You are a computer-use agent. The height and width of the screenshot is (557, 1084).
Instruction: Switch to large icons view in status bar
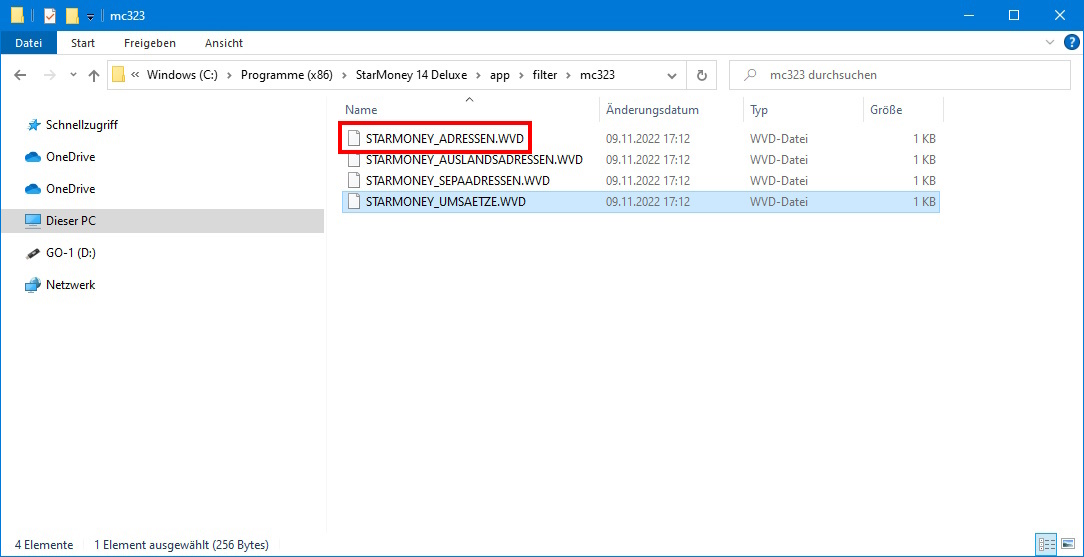point(1067,545)
